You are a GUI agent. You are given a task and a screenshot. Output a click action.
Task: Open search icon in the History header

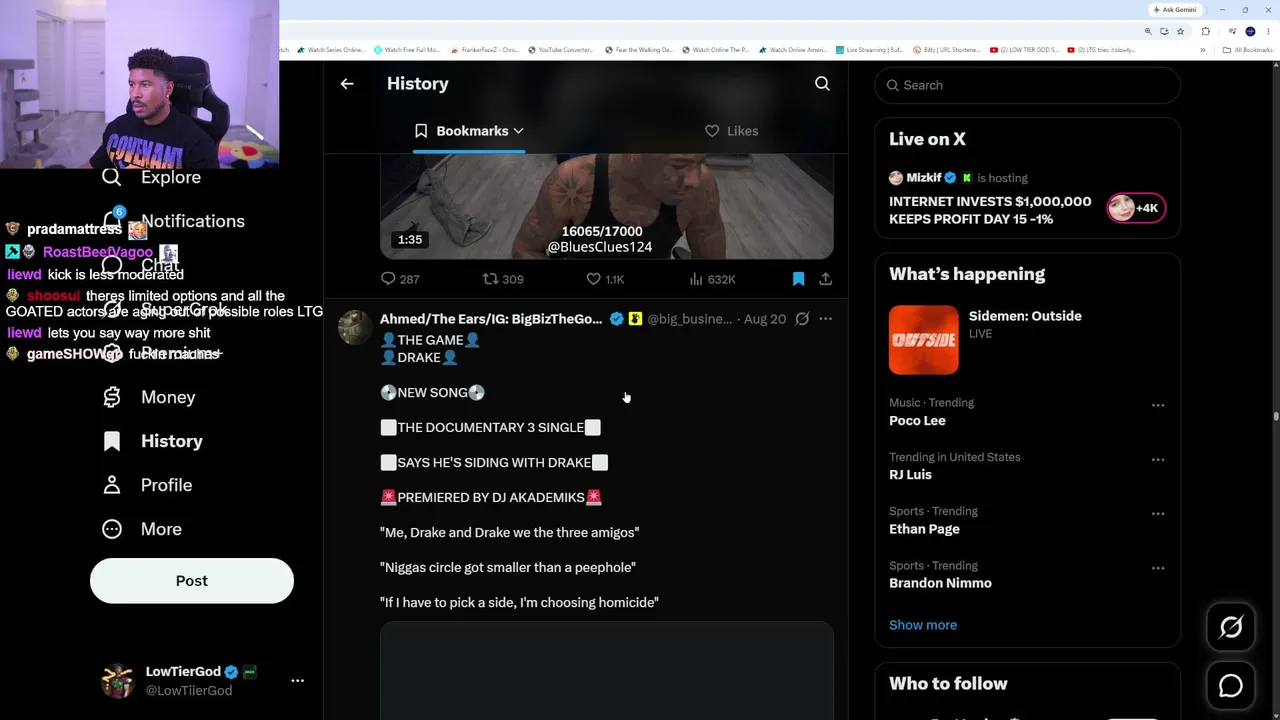(x=822, y=84)
